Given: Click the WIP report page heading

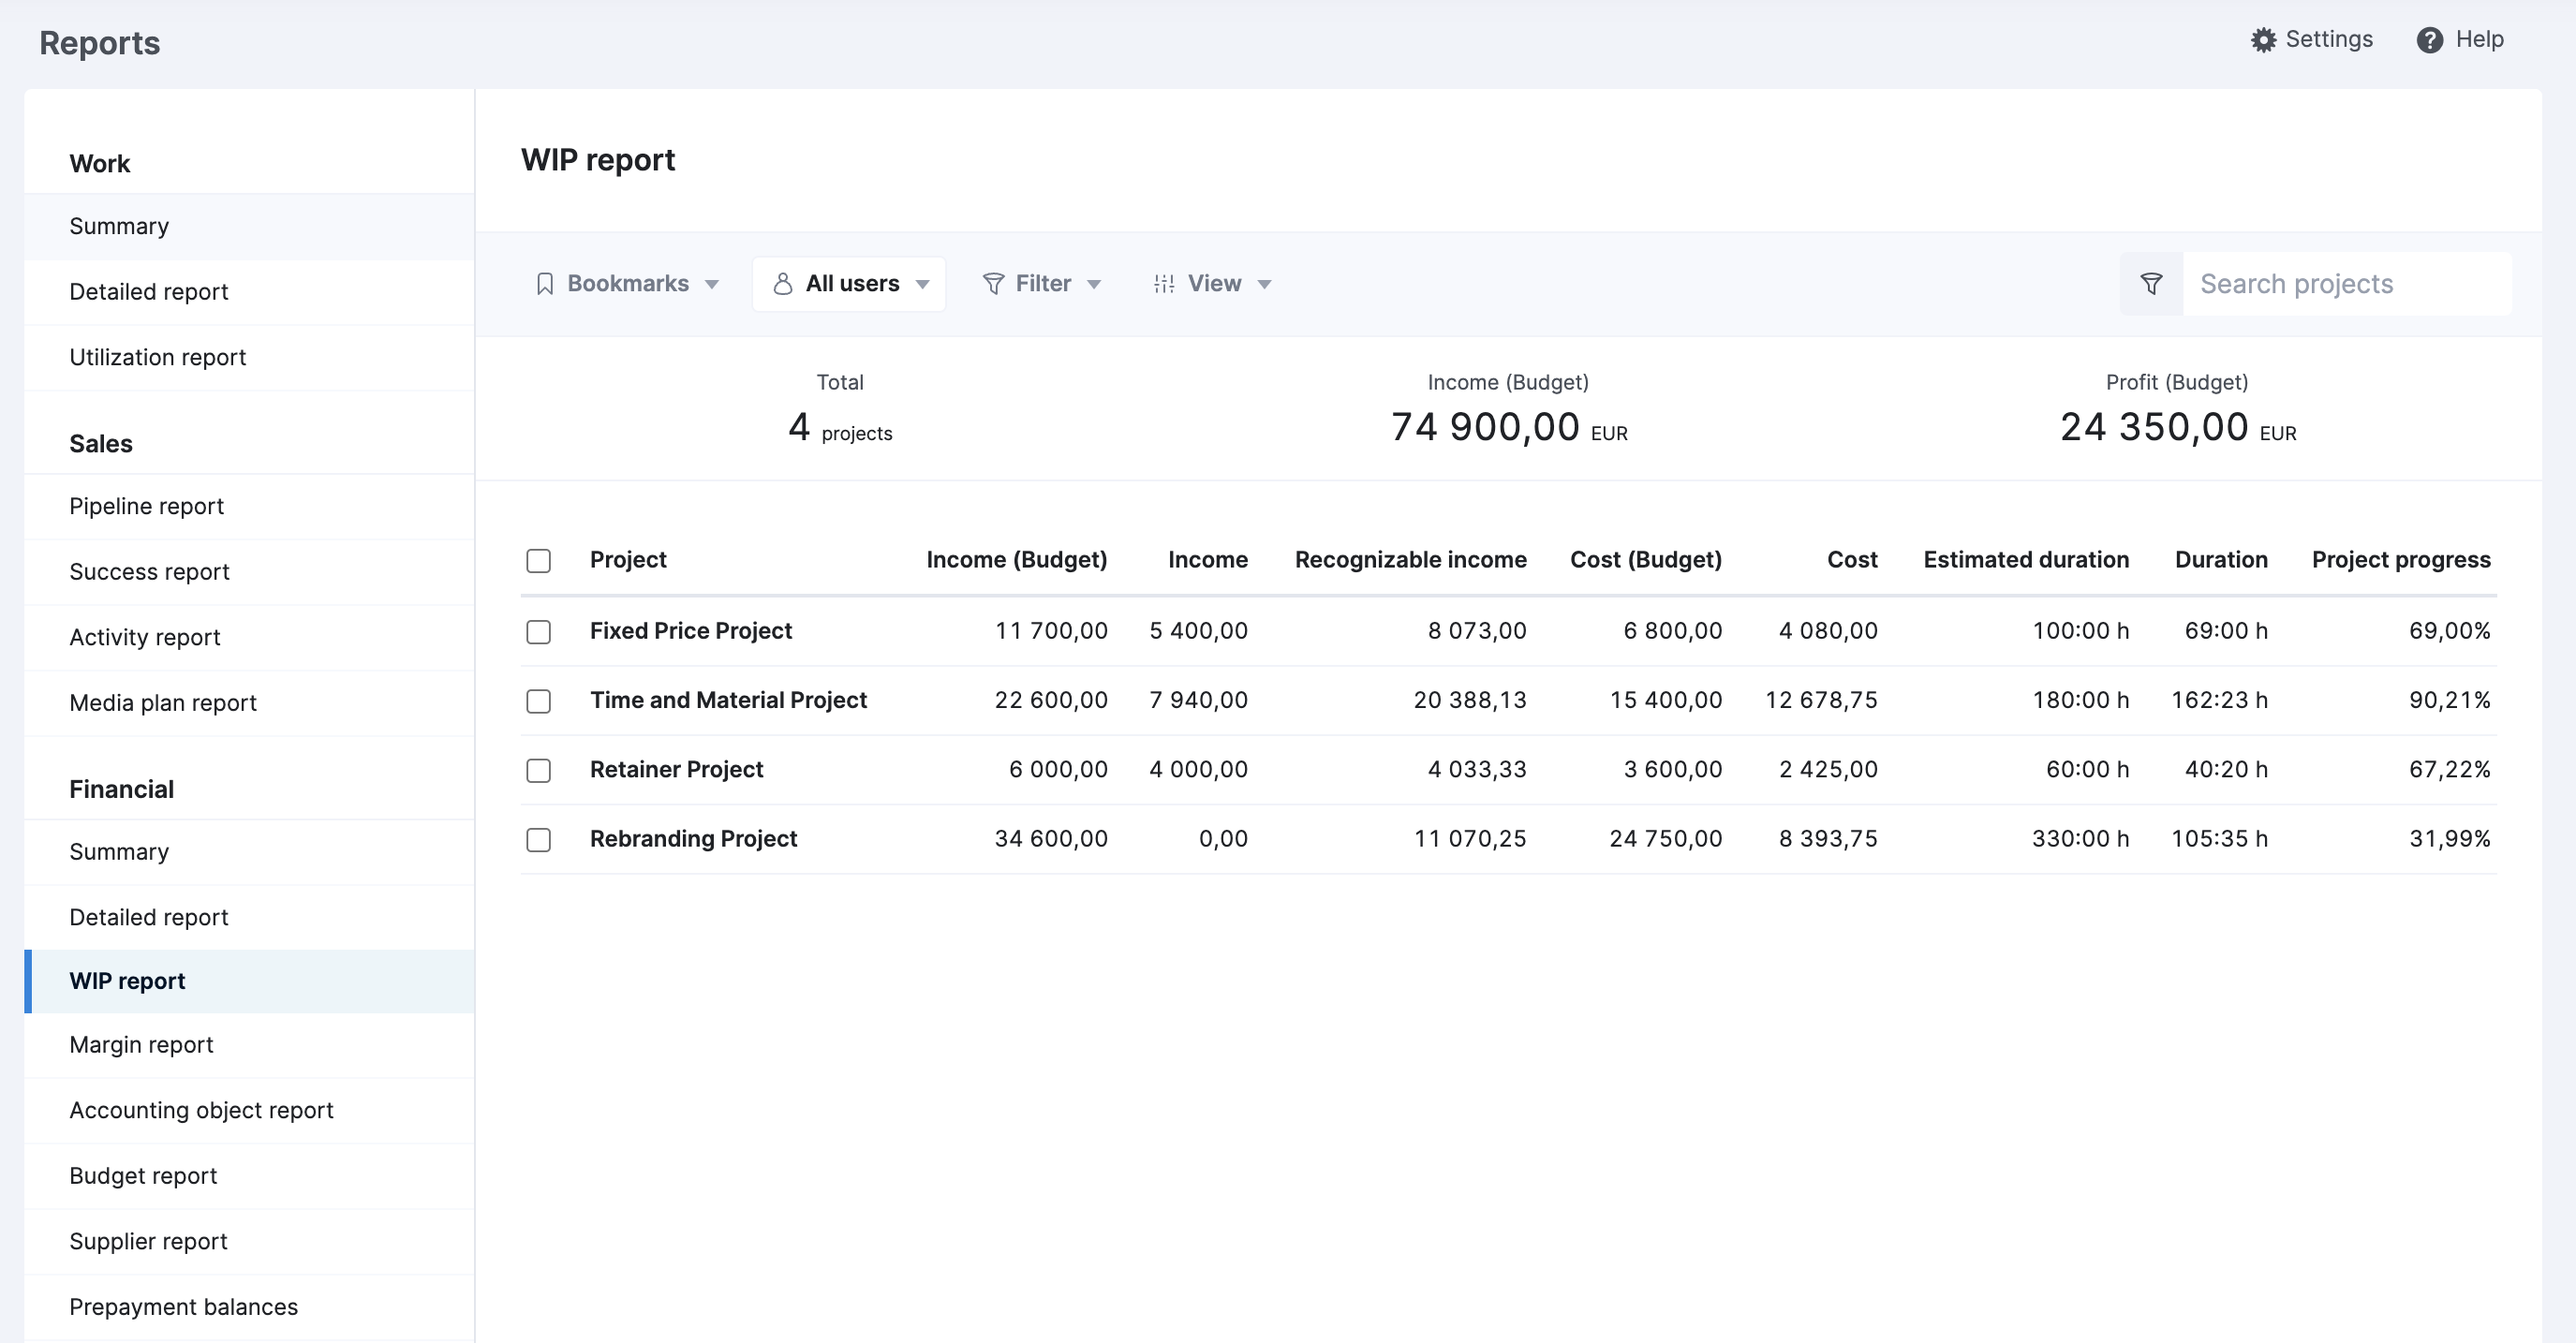Looking at the screenshot, I should [598, 160].
